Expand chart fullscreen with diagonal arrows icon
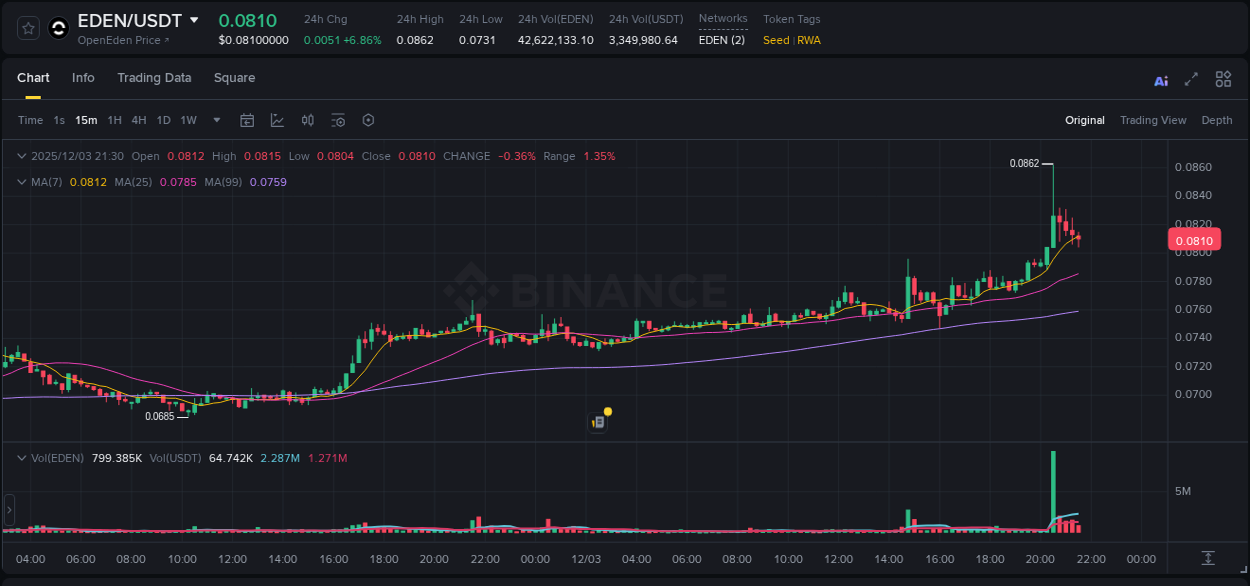The image size is (1250, 586). point(1191,79)
